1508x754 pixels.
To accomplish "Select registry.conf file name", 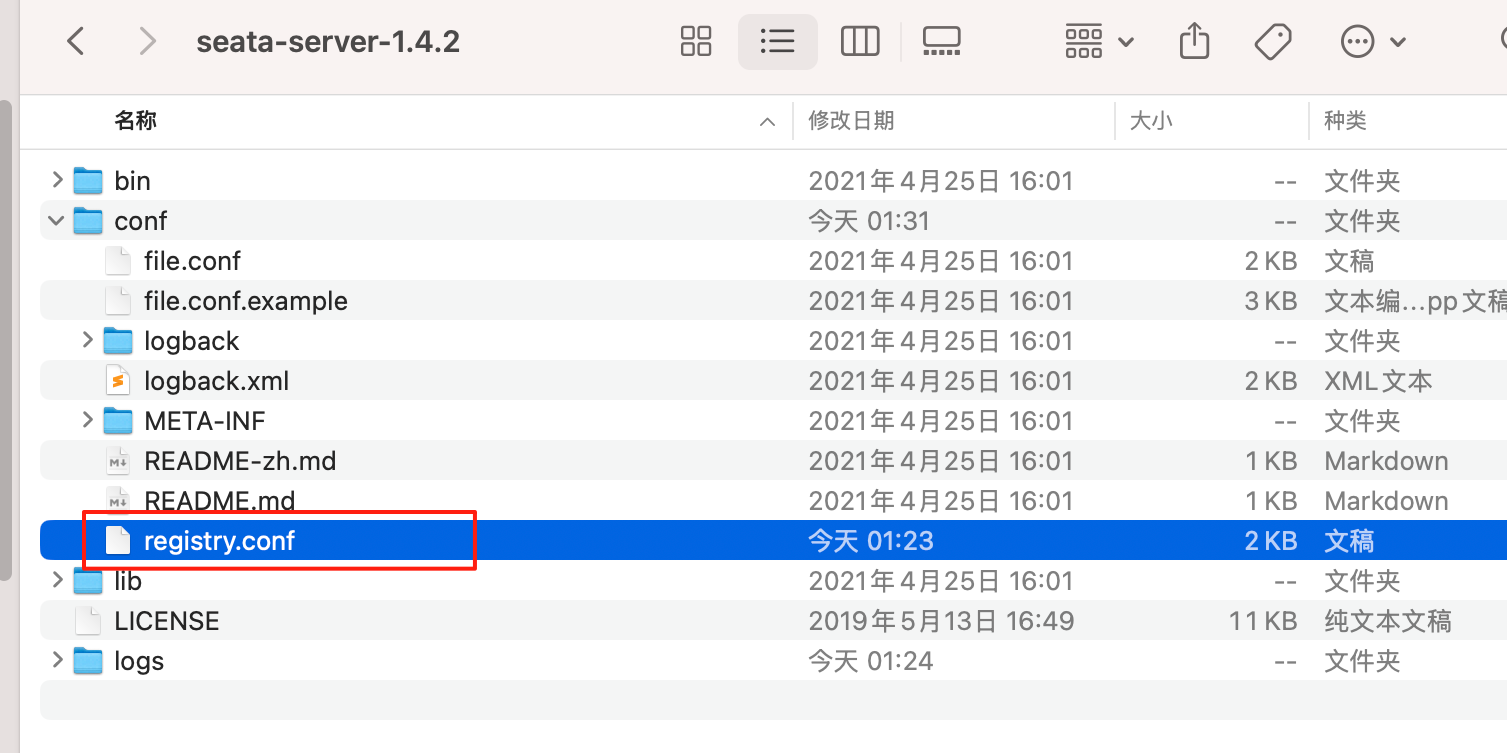I will tap(220, 541).
